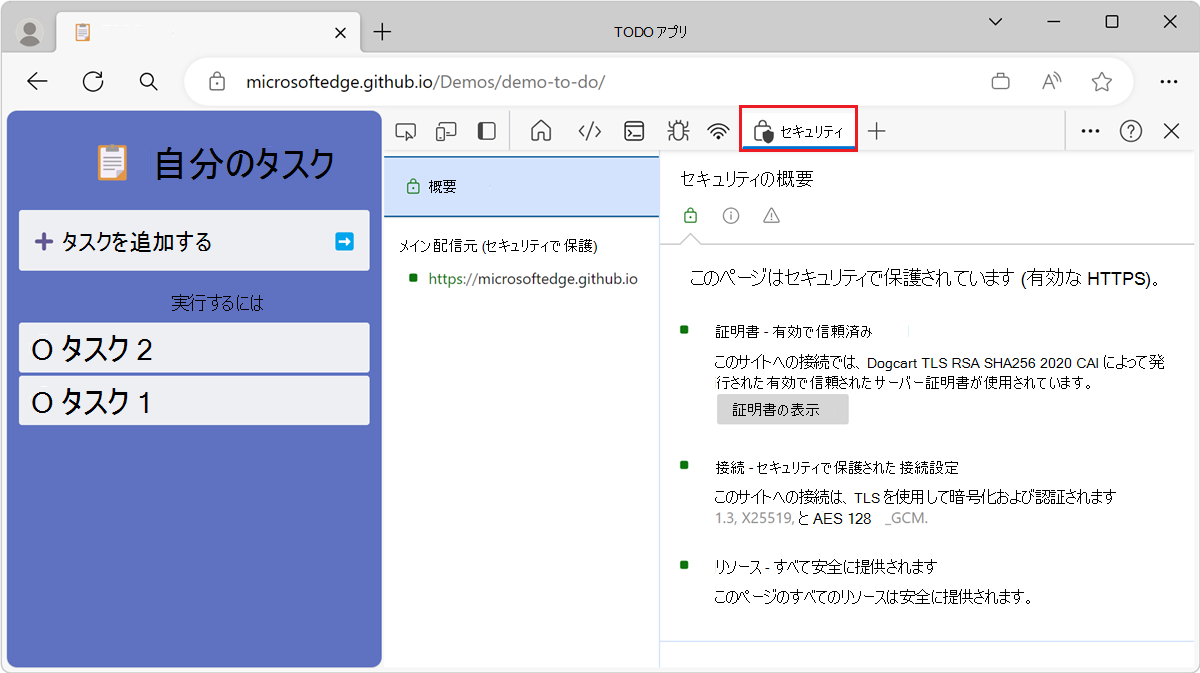Mark タスク 2 as complete

tap(41, 349)
